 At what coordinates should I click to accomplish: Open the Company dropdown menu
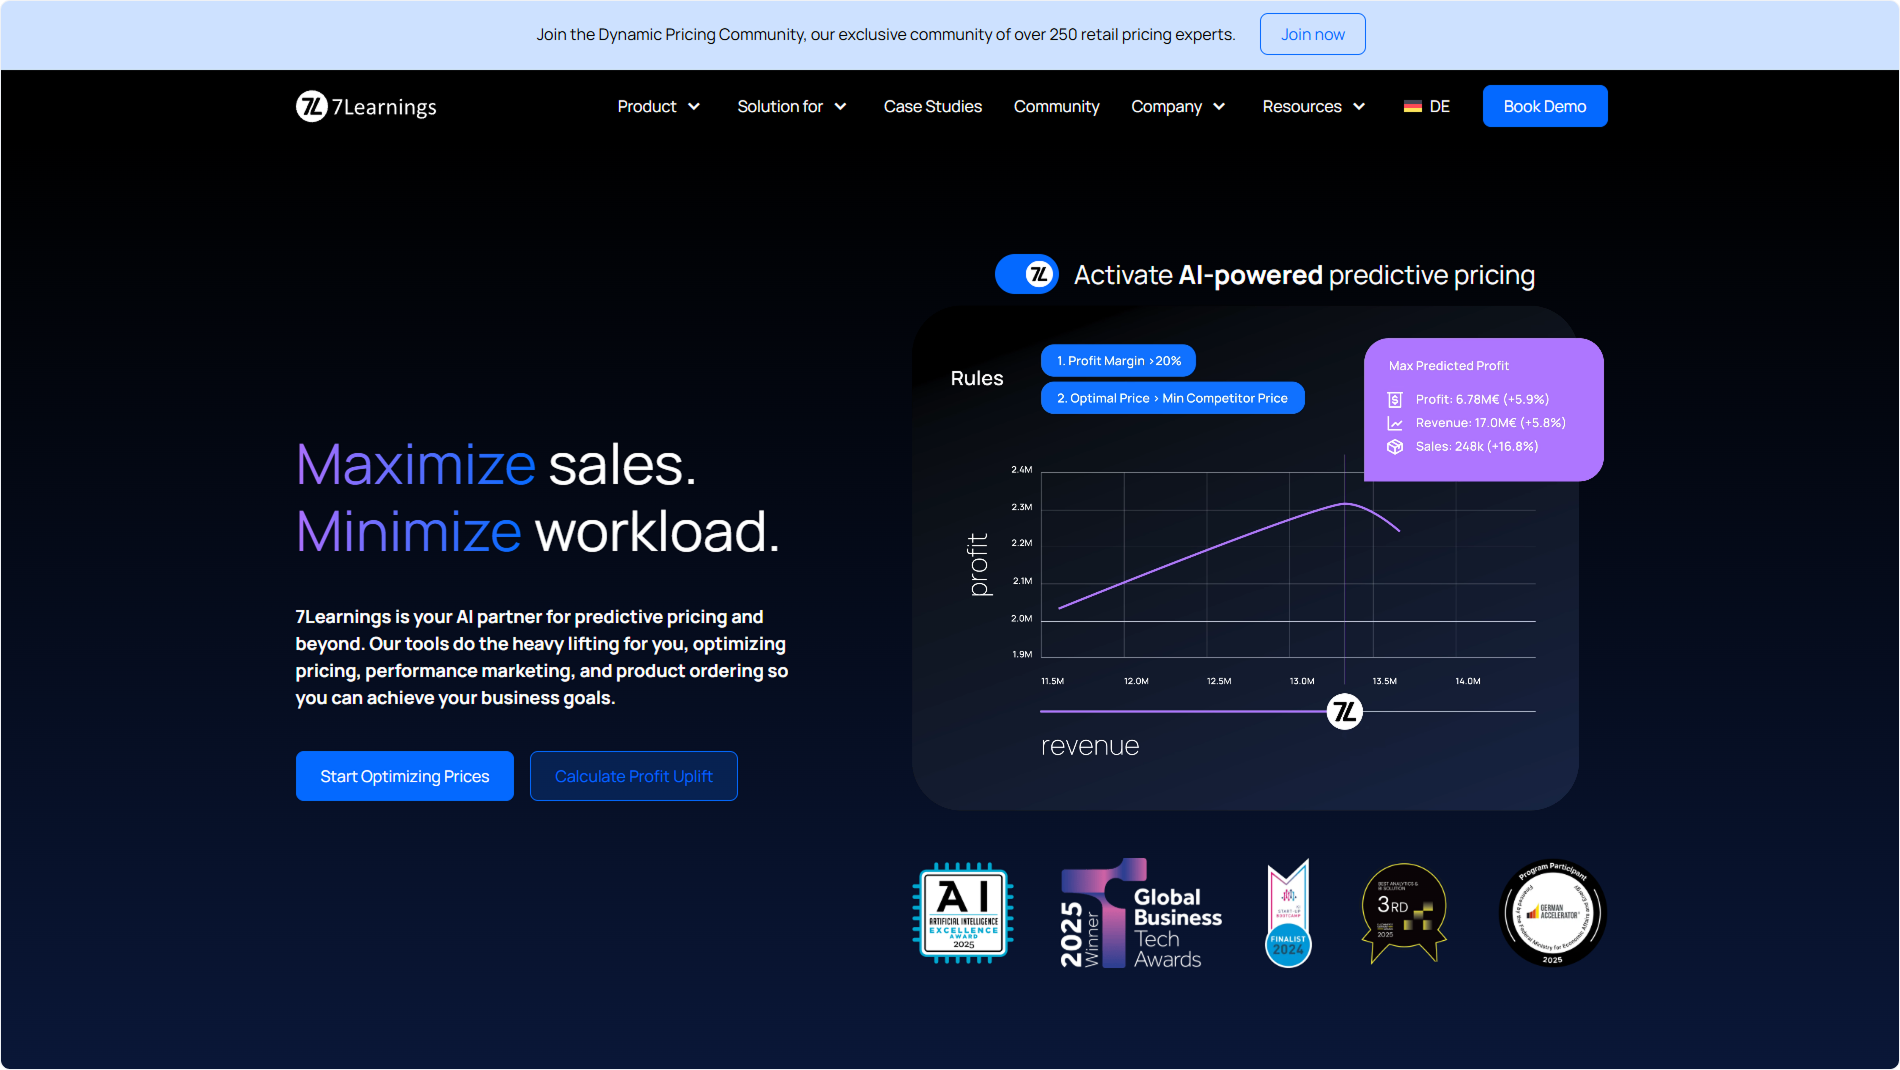tap(1177, 106)
